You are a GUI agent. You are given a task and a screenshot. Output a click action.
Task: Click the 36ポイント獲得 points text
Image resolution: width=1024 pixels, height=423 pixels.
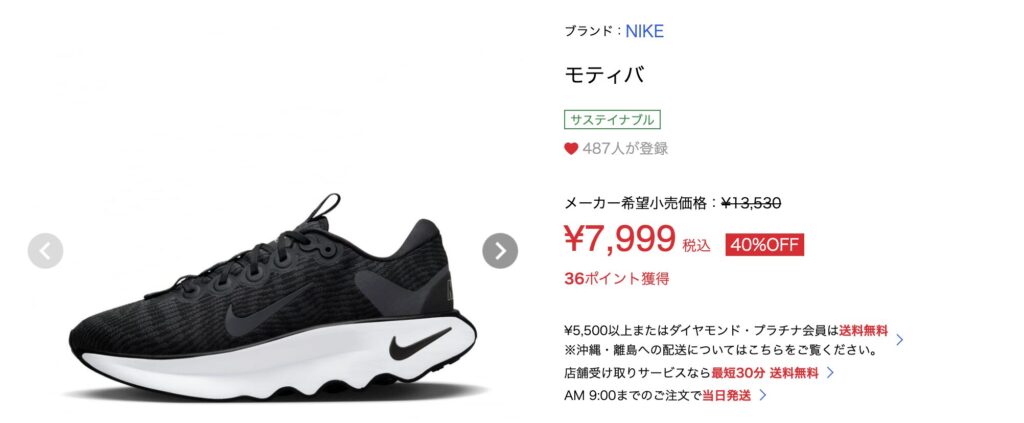[616, 279]
